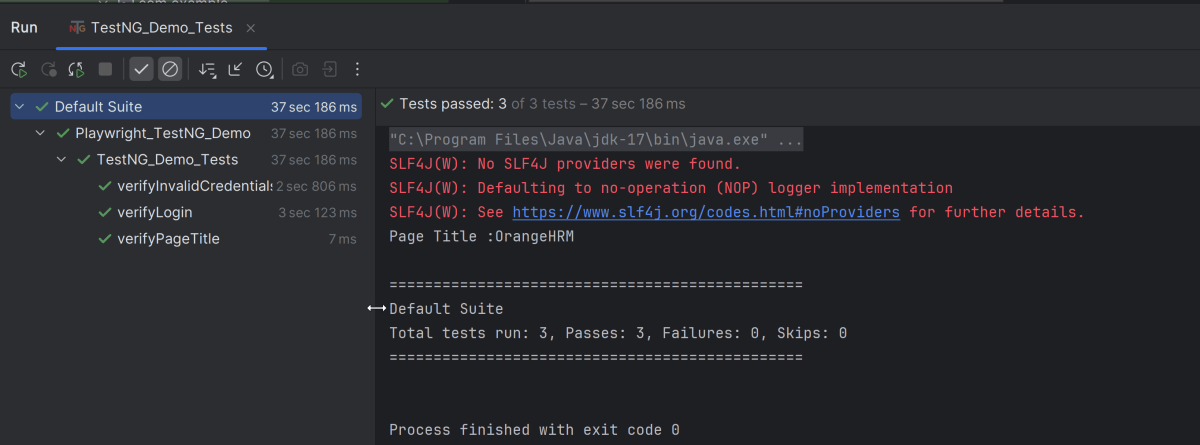Viewport: 1200px width, 445px height.
Task: Click the Collapse All icon
Action: click(x=235, y=69)
